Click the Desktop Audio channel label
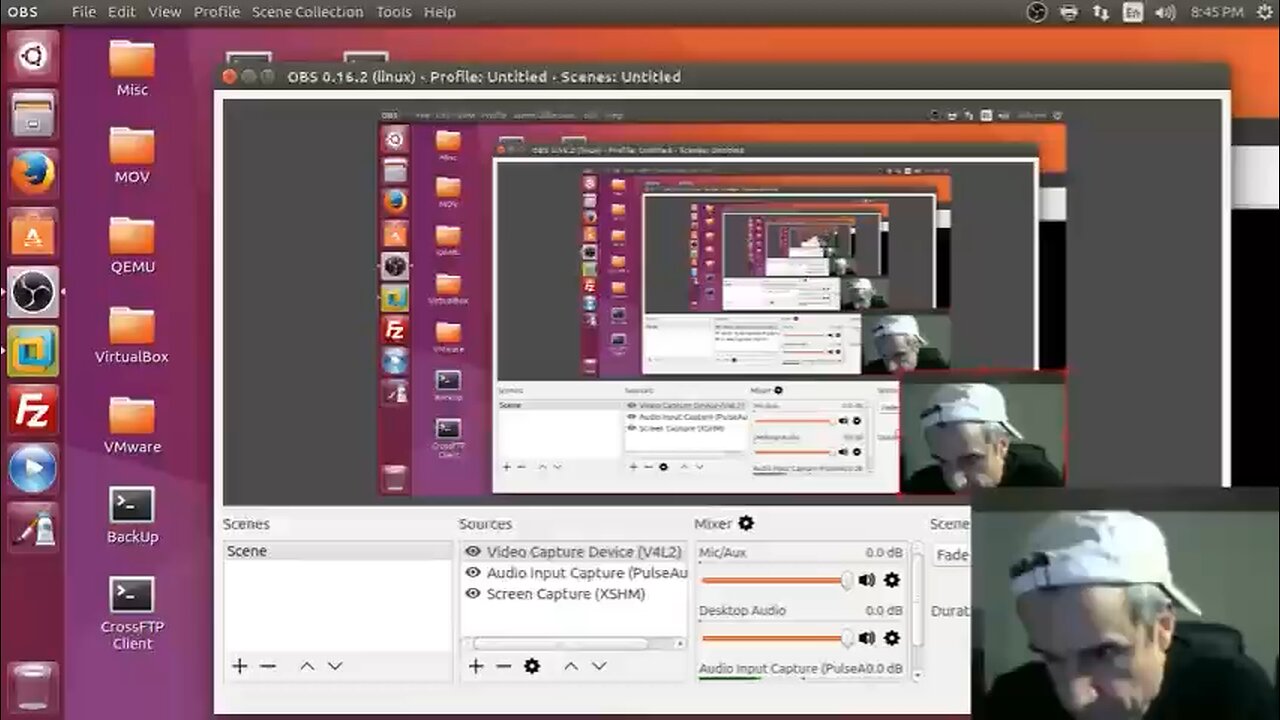1280x720 pixels. click(x=742, y=611)
